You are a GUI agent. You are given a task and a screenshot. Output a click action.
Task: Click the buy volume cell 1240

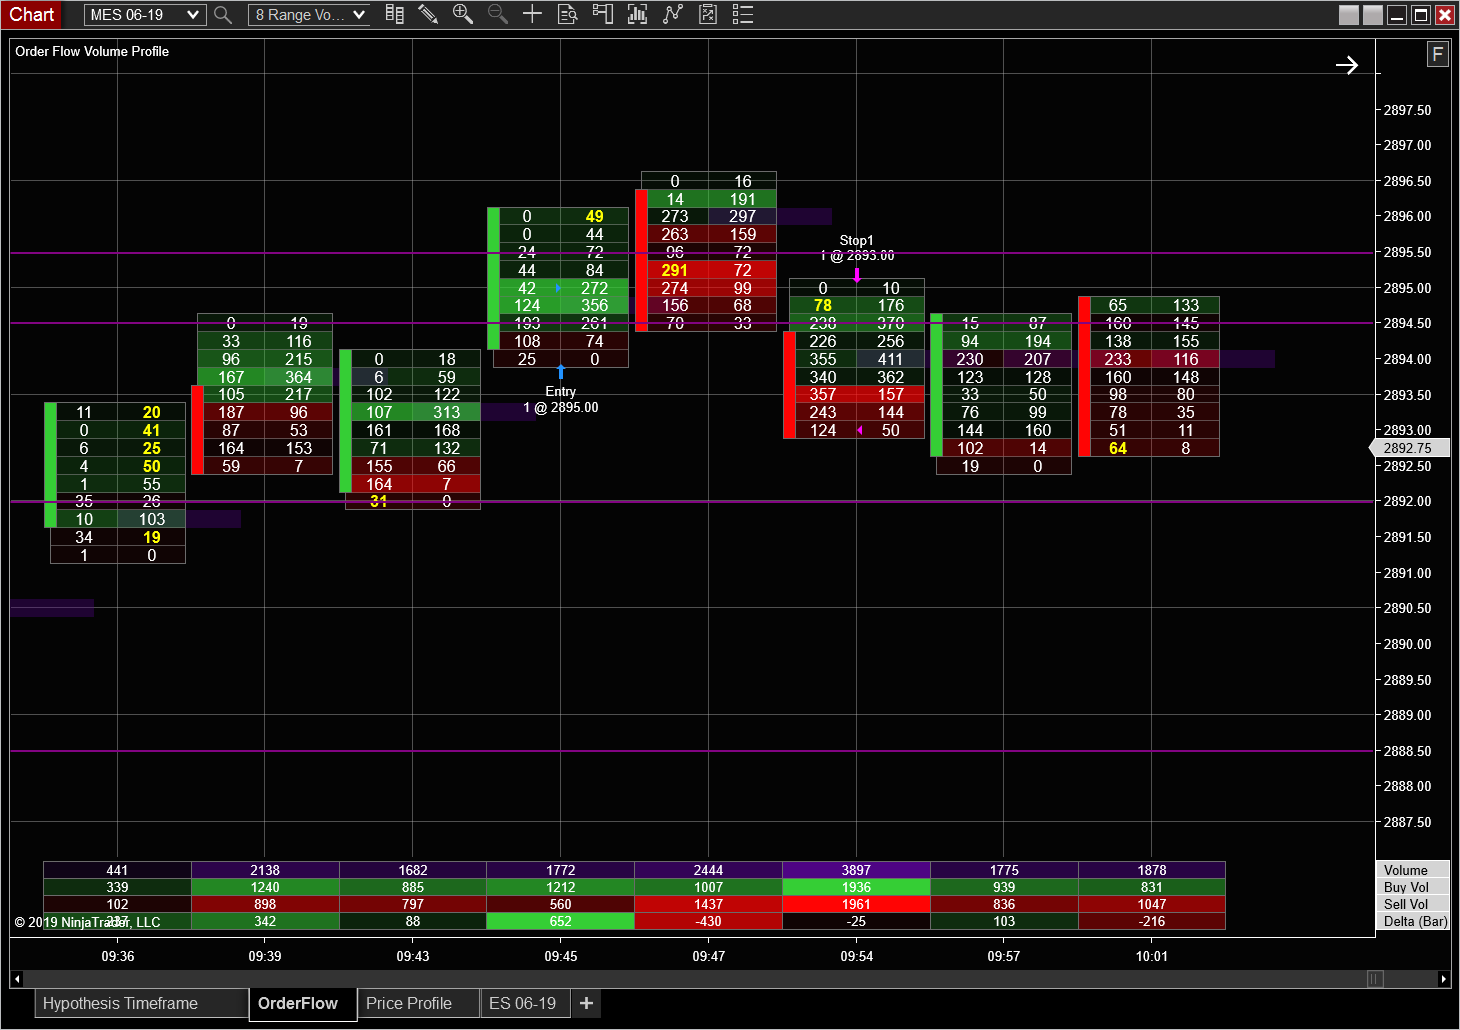point(265,887)
